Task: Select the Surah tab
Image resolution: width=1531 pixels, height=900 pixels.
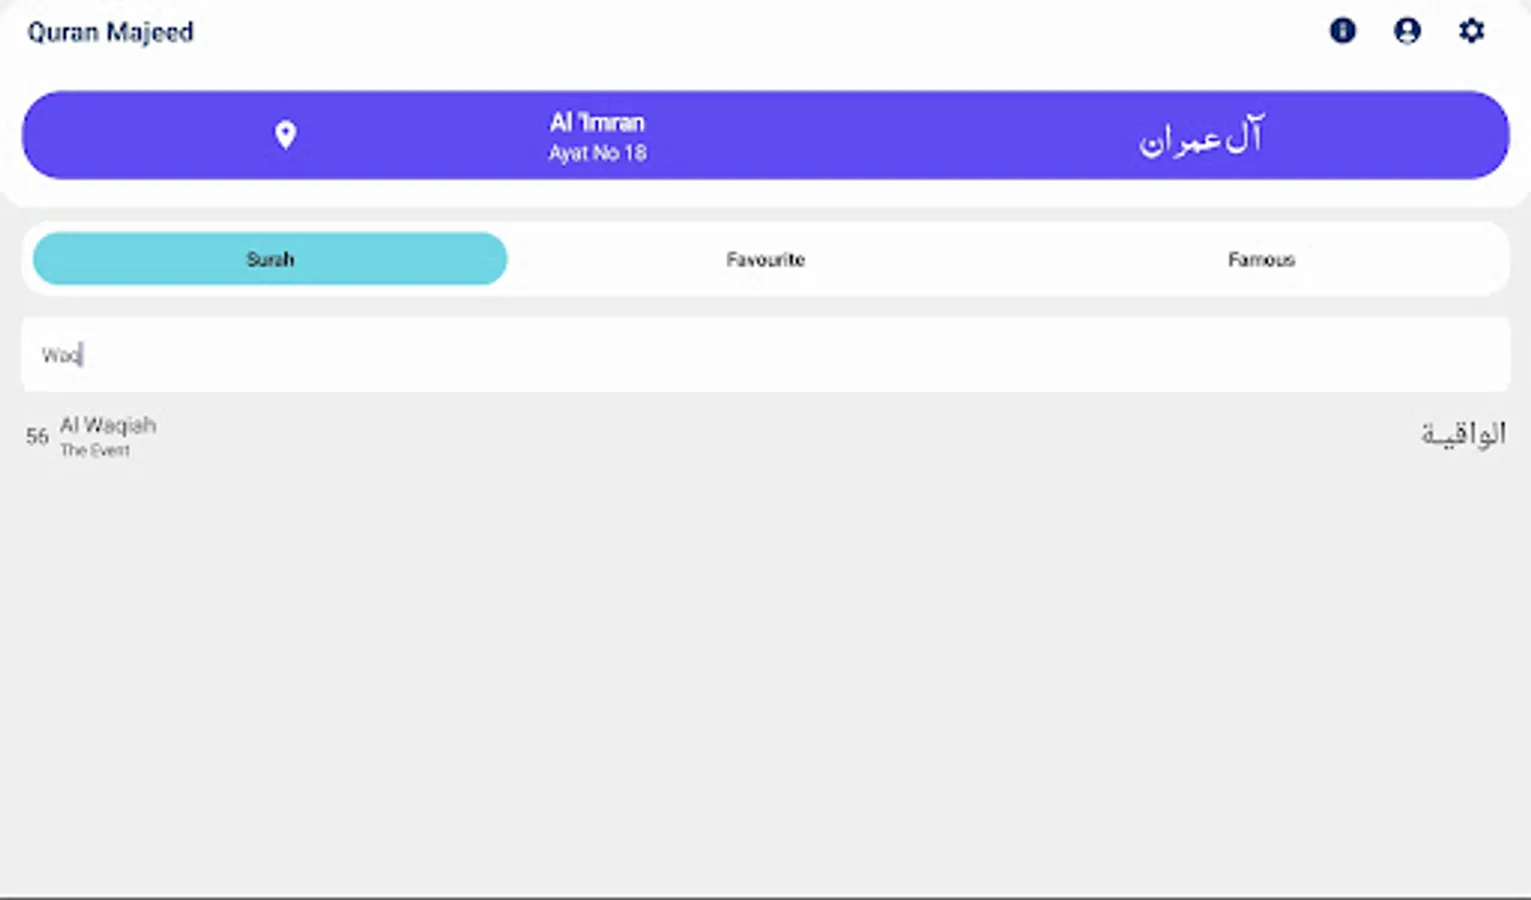Action: tap(270, 259)
